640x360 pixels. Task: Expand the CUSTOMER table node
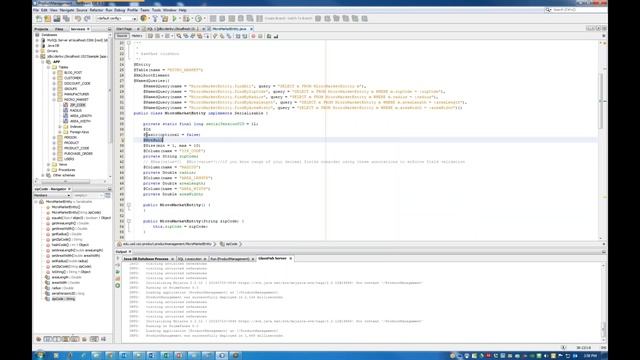pyautogui.click(x=54, y=78)
